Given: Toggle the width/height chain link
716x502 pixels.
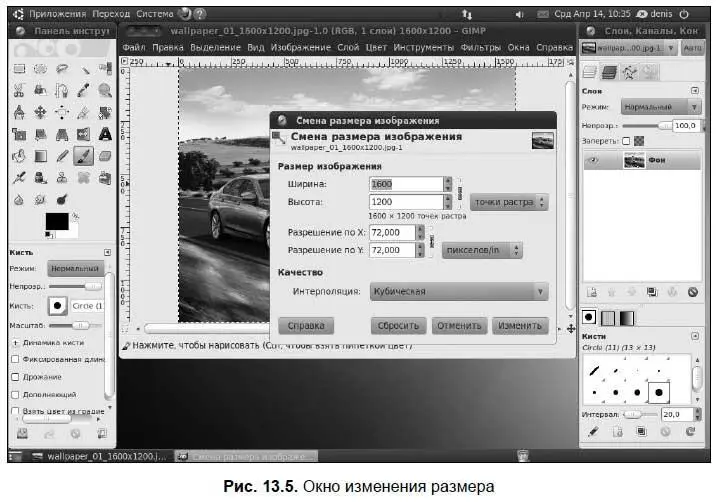Looking at the screenshot, I should click(460, 192).
